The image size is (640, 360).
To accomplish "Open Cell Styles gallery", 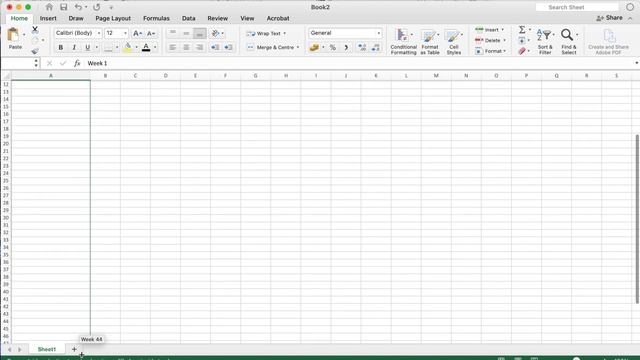I will point(453,41).
